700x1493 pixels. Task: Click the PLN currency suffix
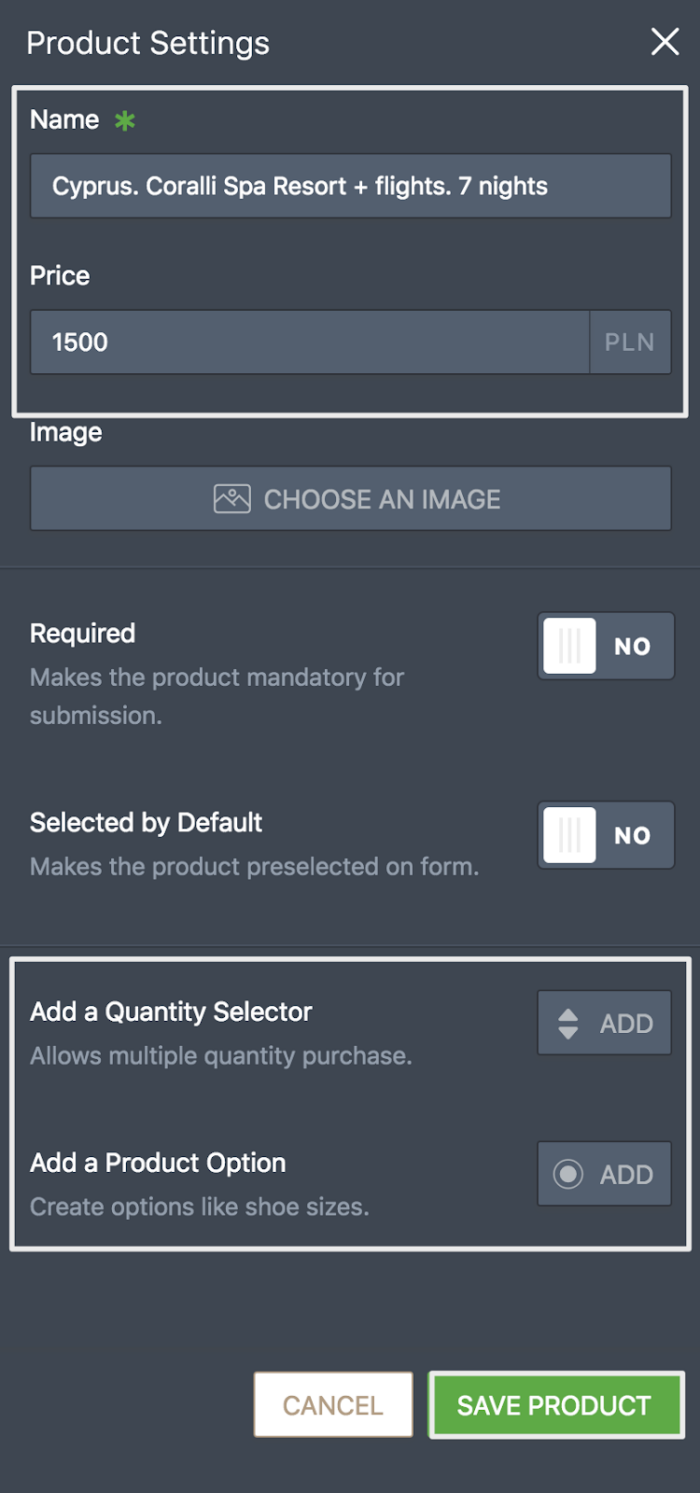[x=630, y=342]
